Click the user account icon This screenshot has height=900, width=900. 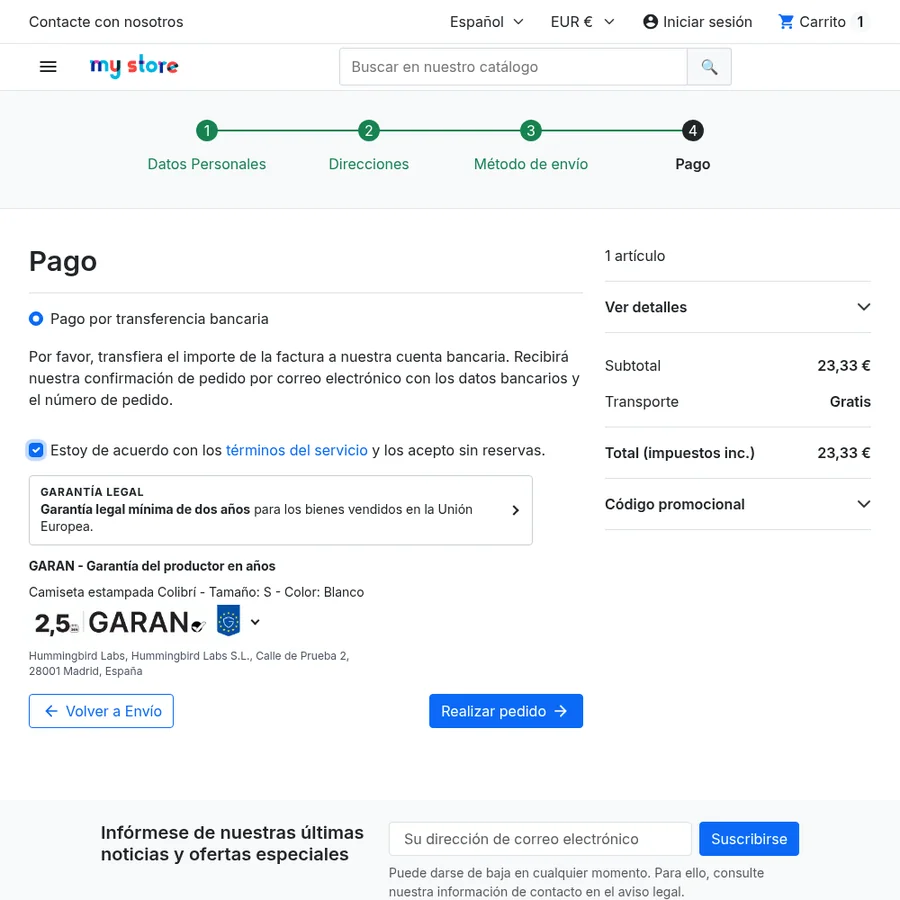click(x=650, y=22)
